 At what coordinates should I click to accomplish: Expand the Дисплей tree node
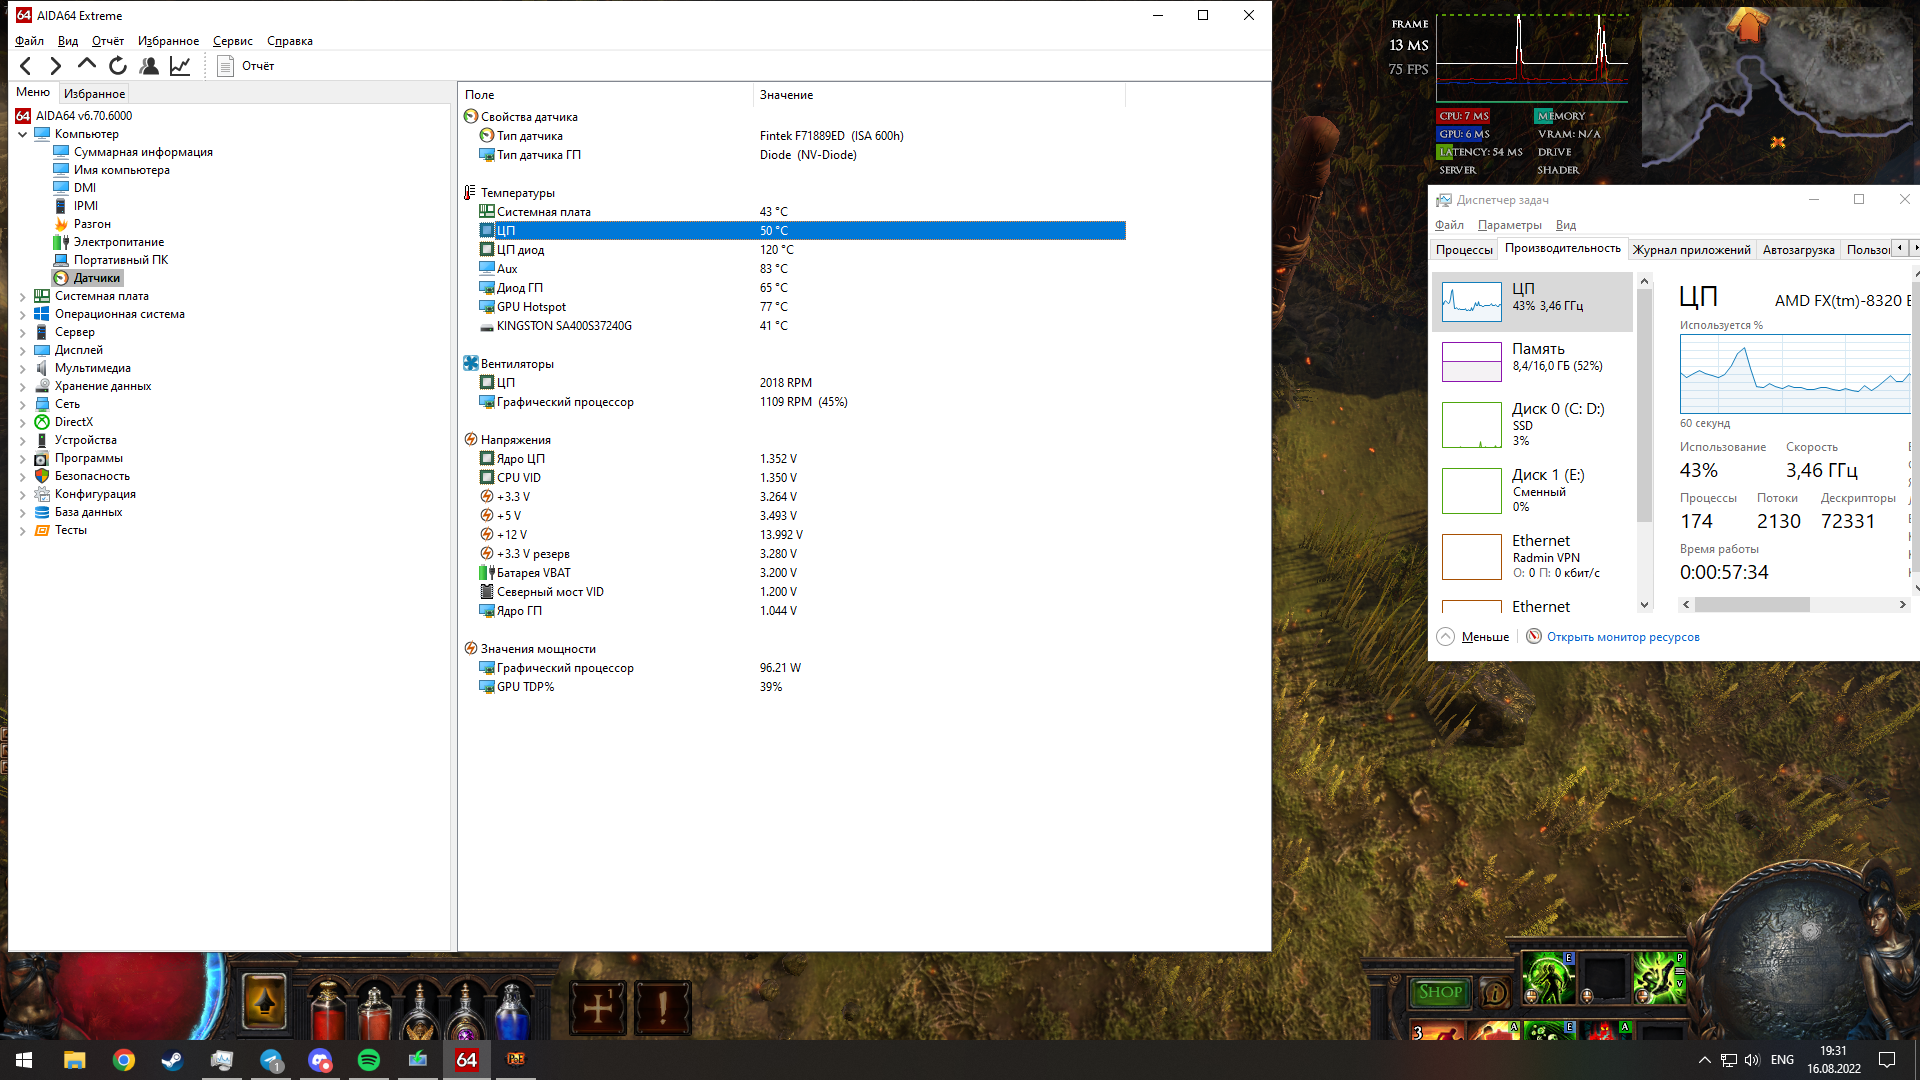pos(22,350)
